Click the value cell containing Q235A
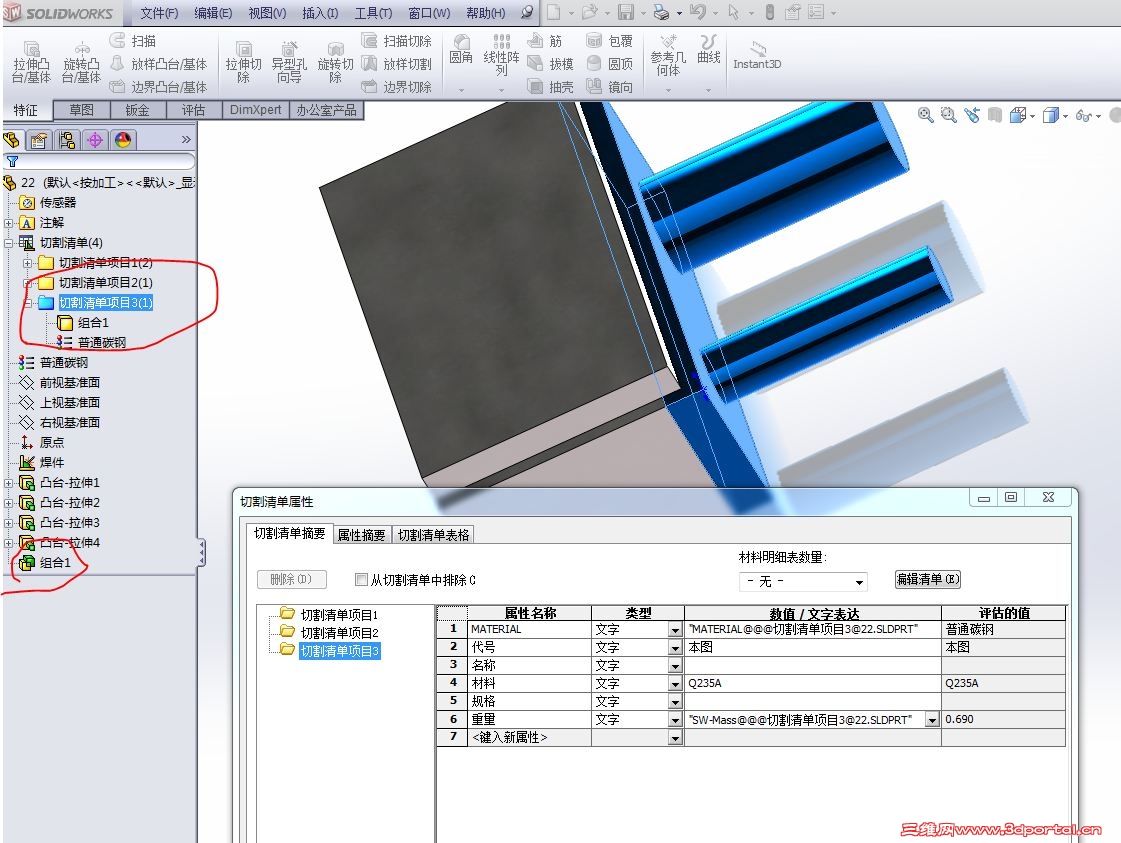This screenshot has height=843, width=1121. pyautogui.click(x=812, y=684)
